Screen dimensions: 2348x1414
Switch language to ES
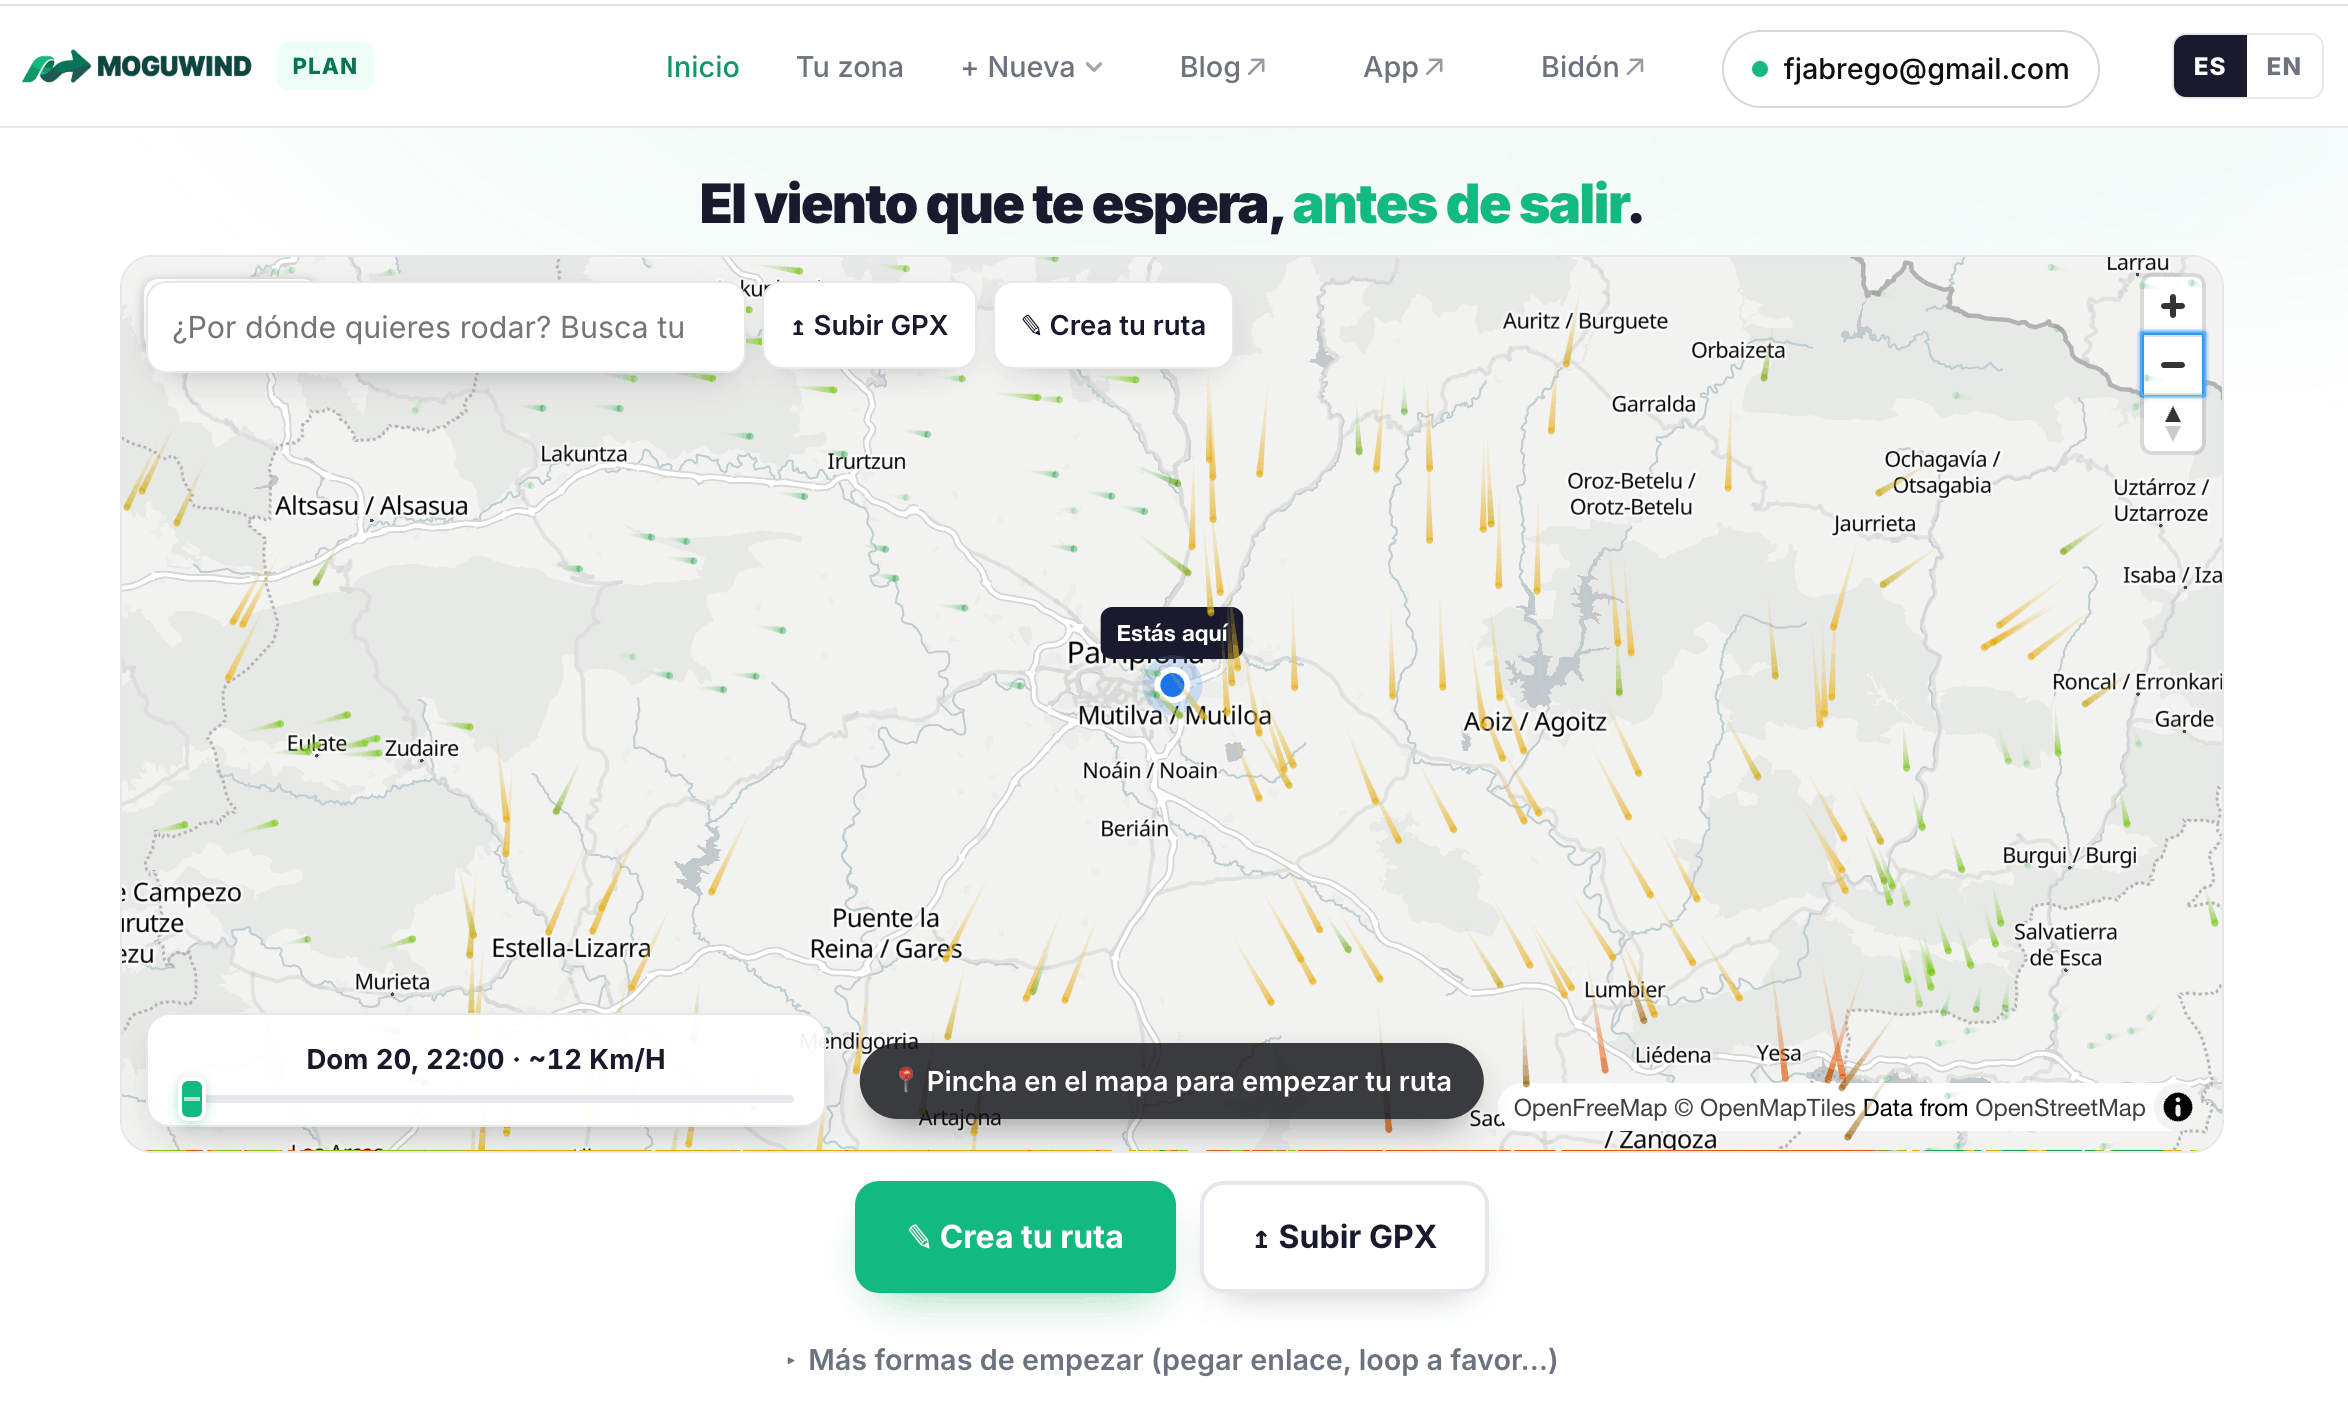[x=2210, y=66]
